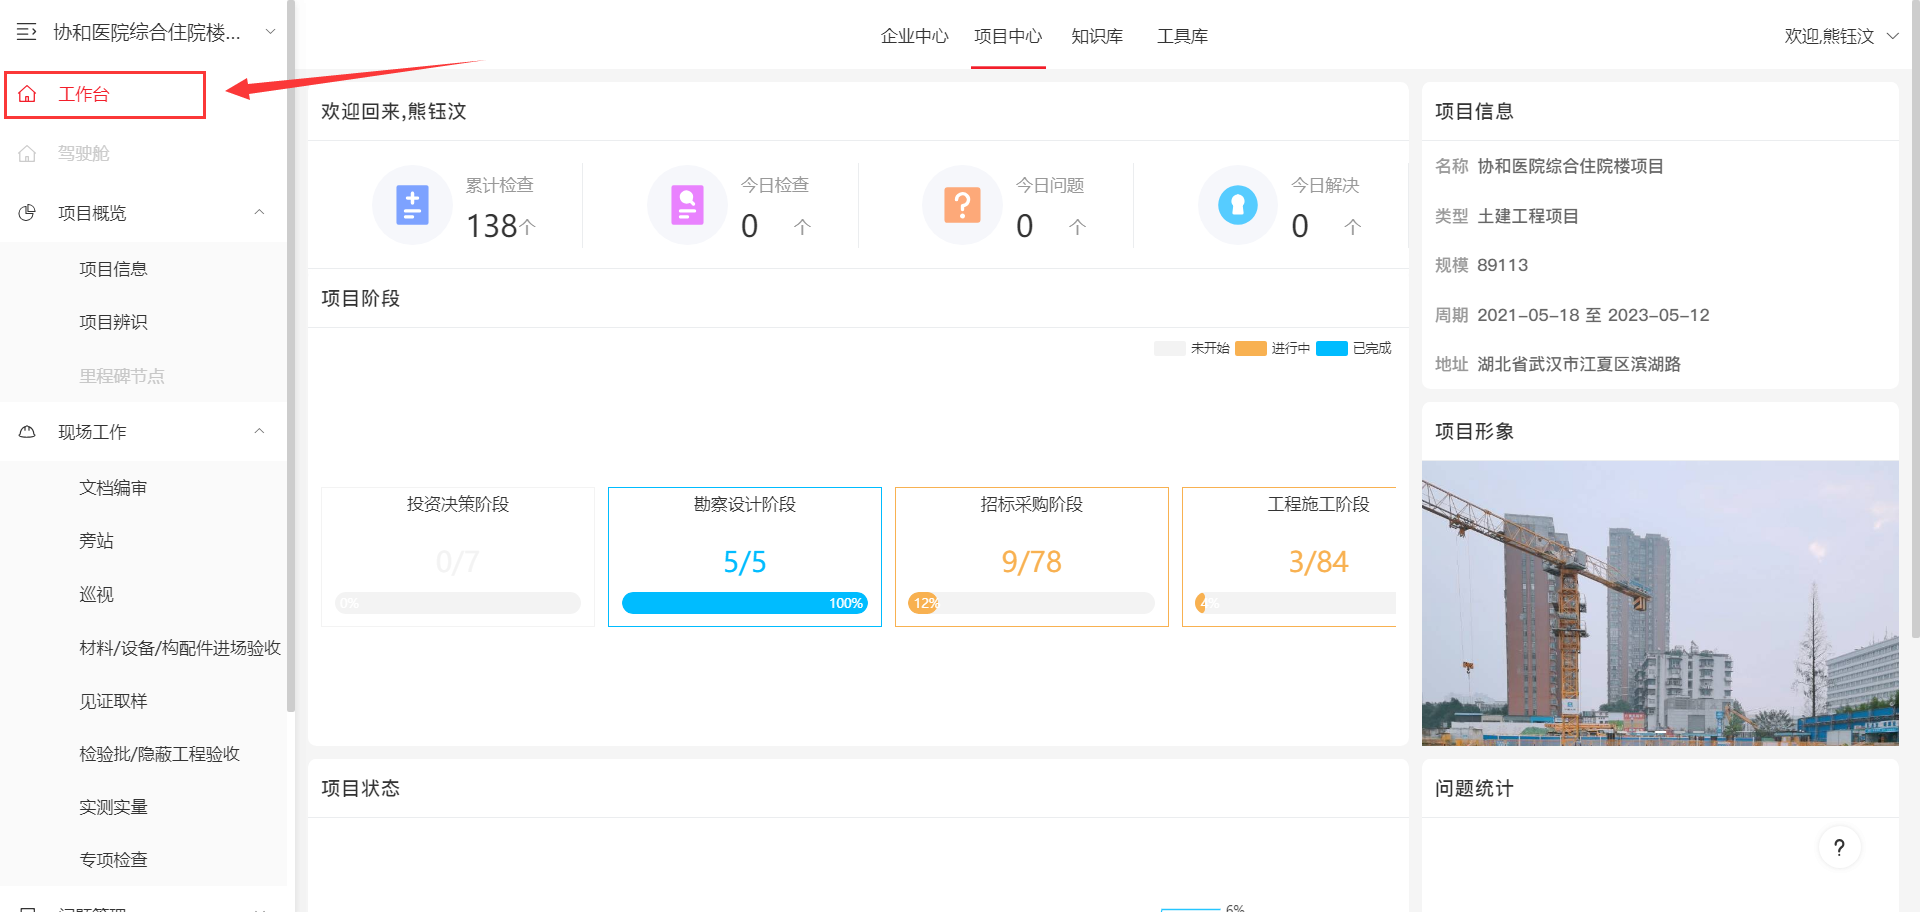
Task: Click the 9/78 count text
Action: [1032, 562]
